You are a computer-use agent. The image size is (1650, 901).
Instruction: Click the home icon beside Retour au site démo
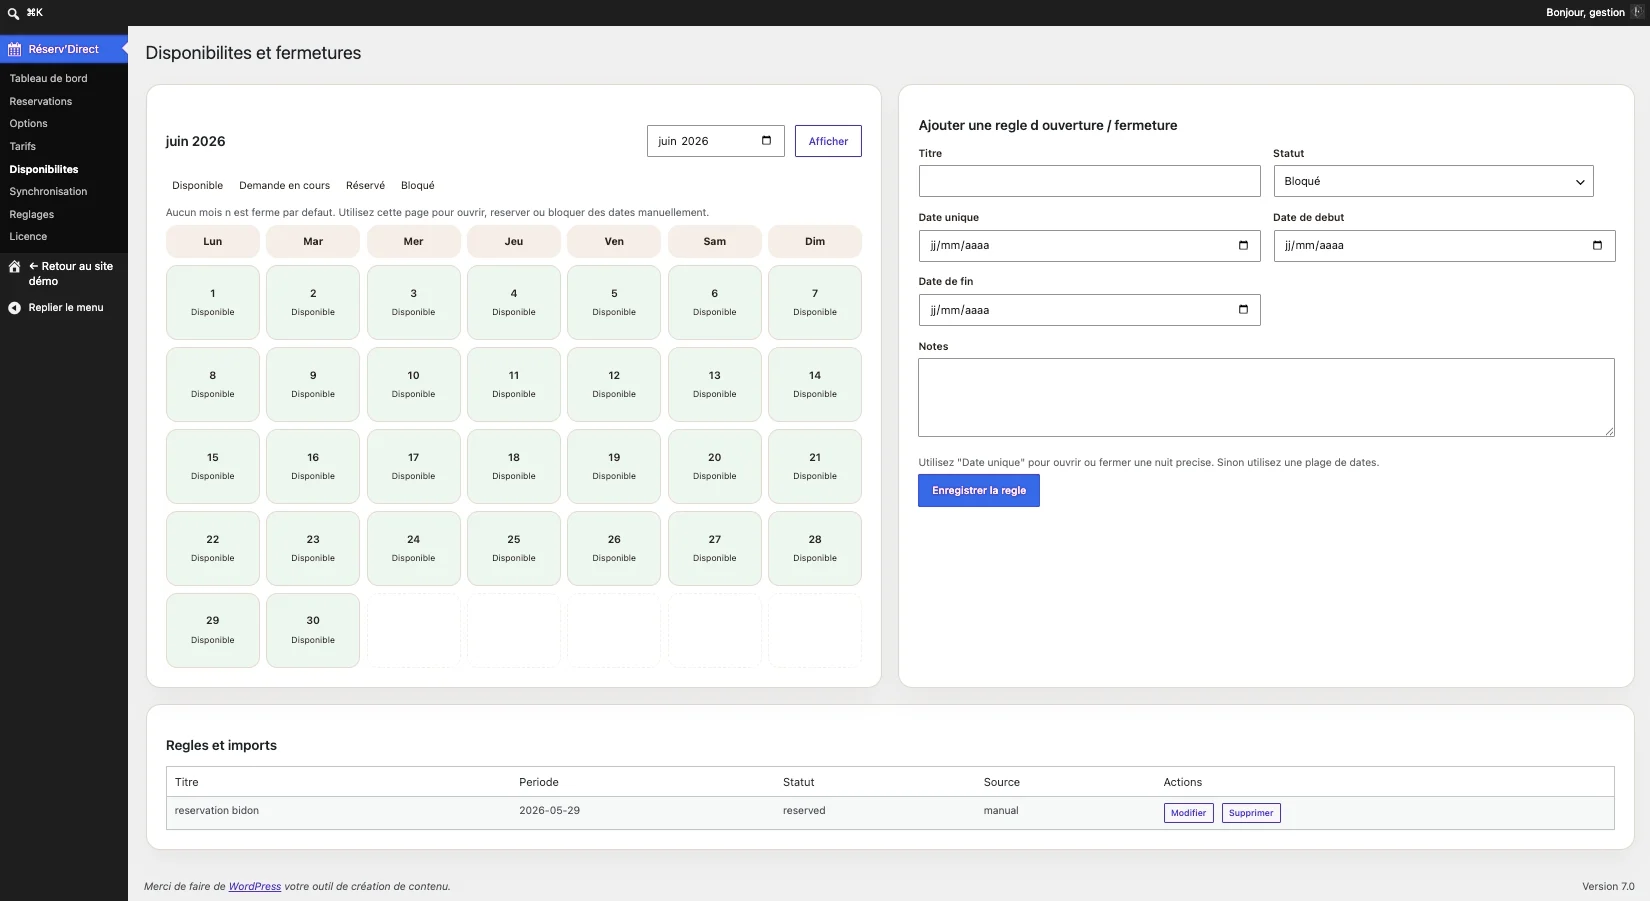coord(15,267)
